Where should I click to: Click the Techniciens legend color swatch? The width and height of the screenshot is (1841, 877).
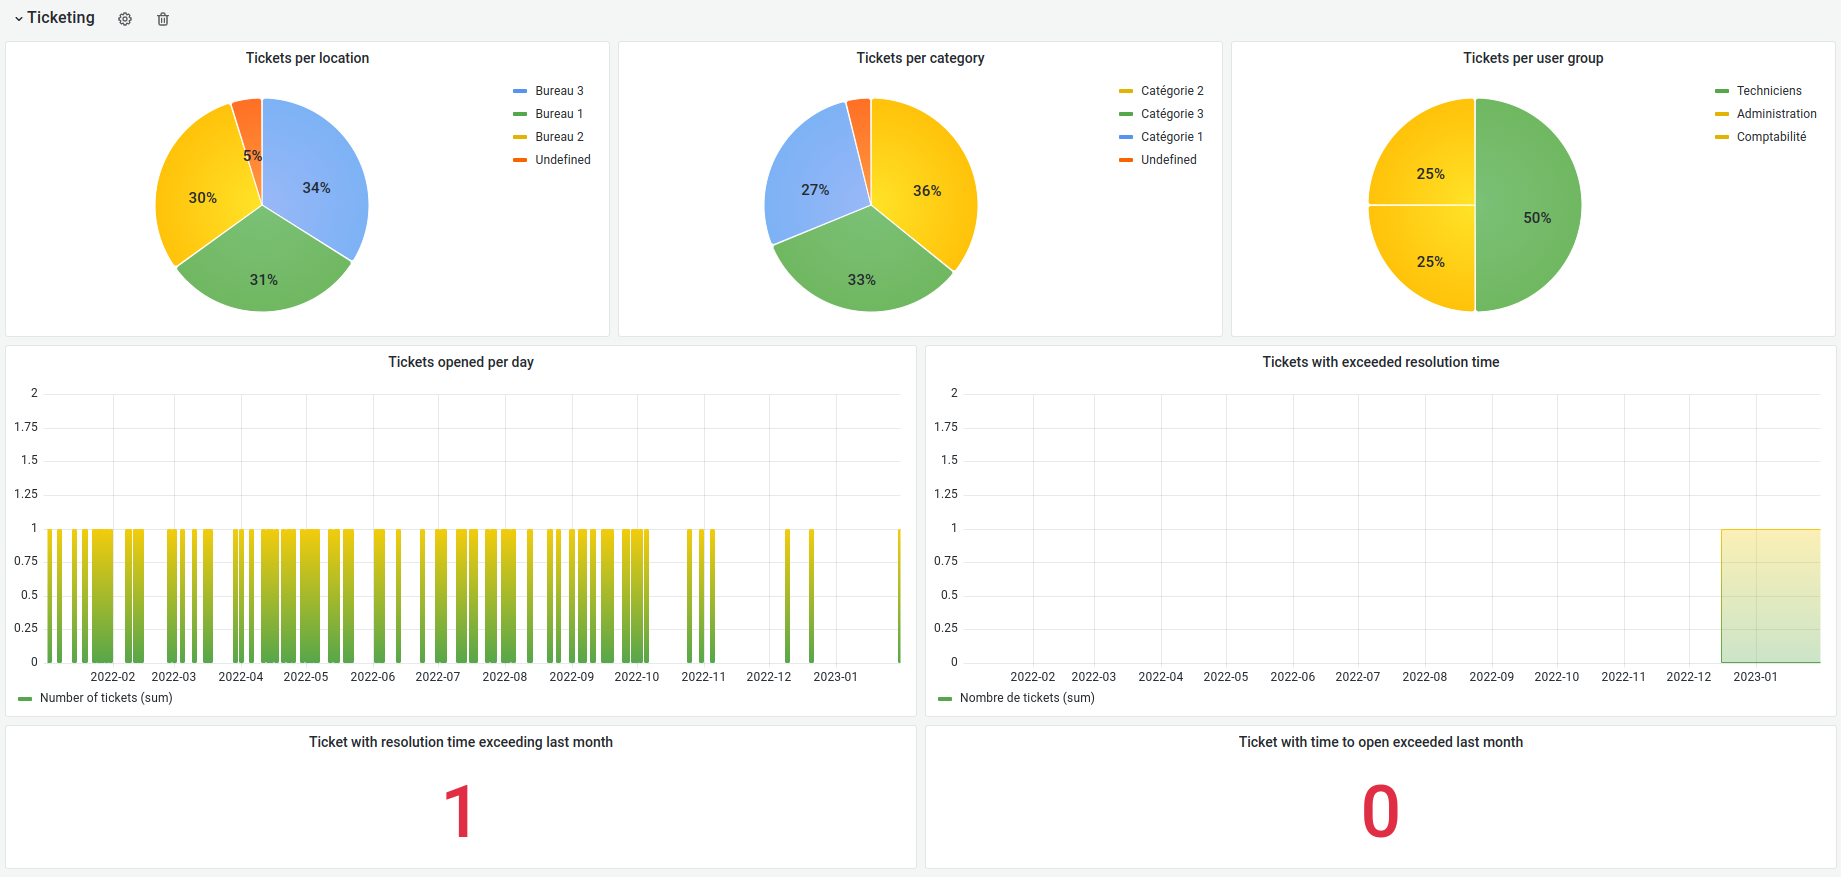pyautogui.click(x=1722, y=91)
